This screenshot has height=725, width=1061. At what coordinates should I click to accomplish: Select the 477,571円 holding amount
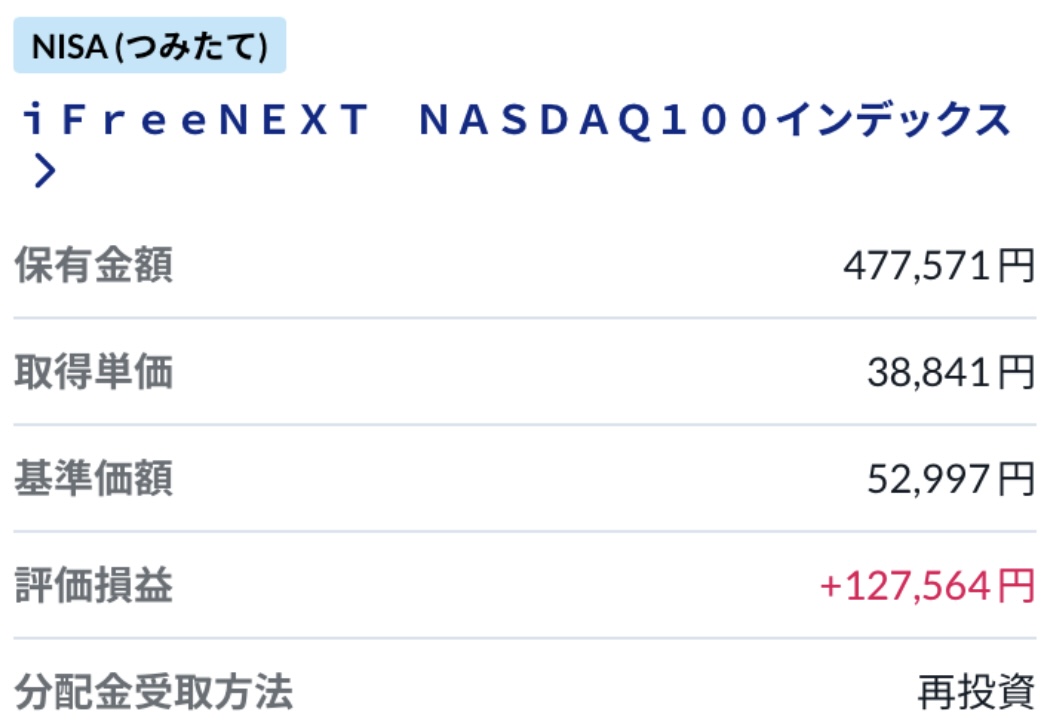[939, 265]
